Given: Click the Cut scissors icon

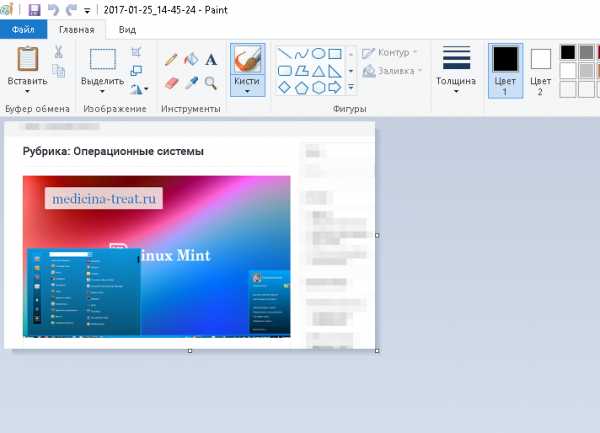Looking at the screenshot, I should click(59, 52).
